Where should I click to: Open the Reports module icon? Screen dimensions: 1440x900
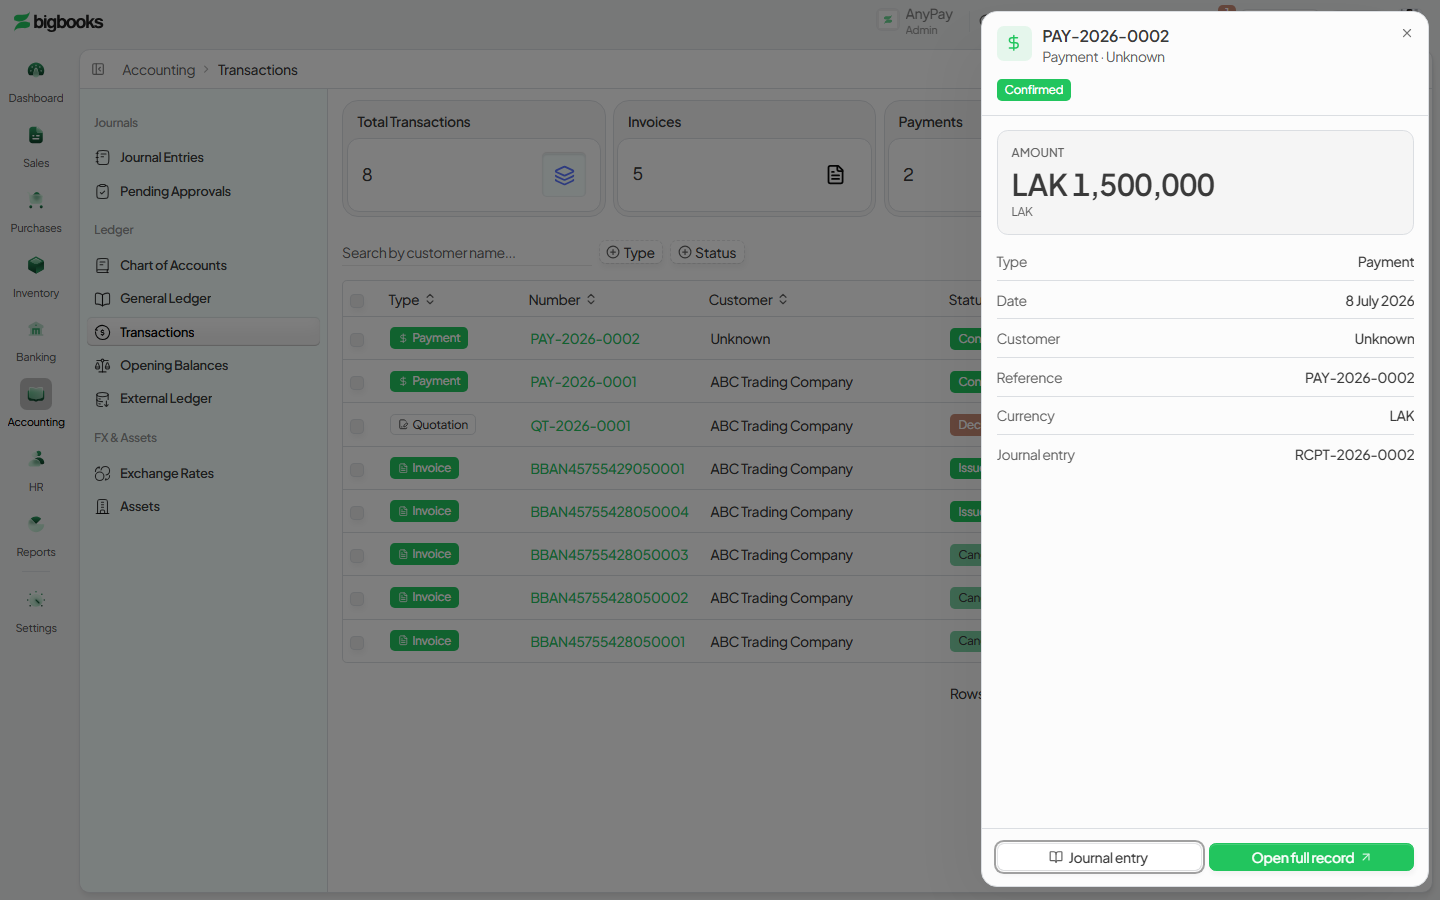tap(36, 524)
